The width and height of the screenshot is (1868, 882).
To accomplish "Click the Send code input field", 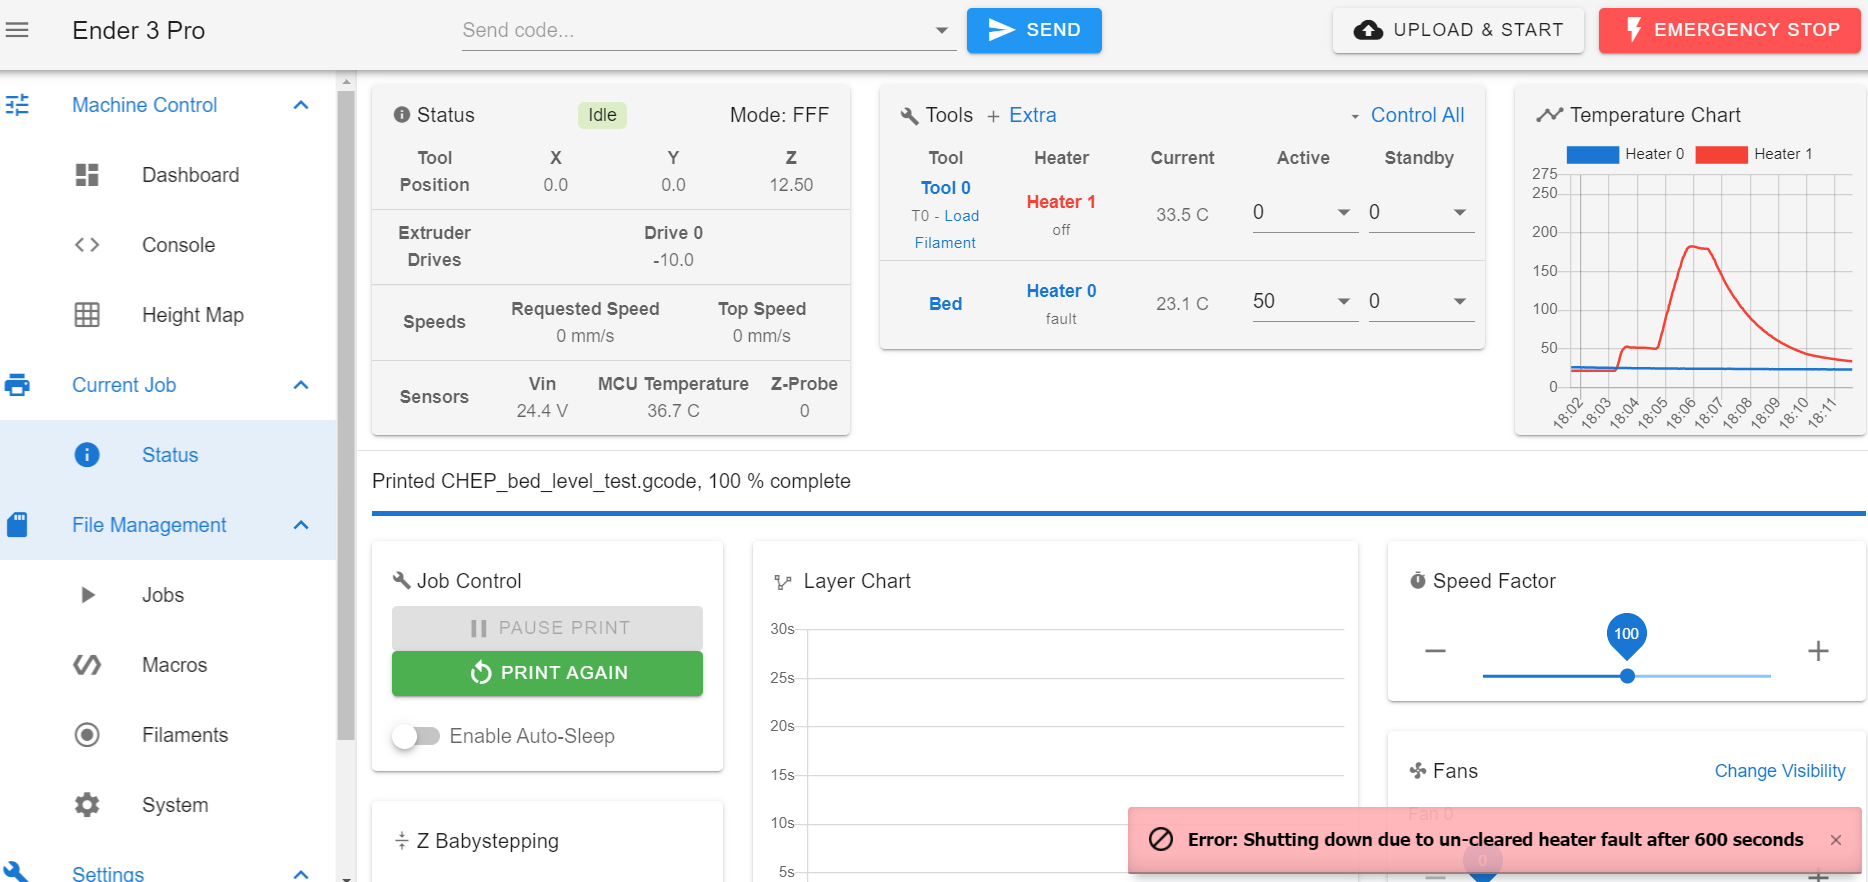I will [x=694, y=30].
